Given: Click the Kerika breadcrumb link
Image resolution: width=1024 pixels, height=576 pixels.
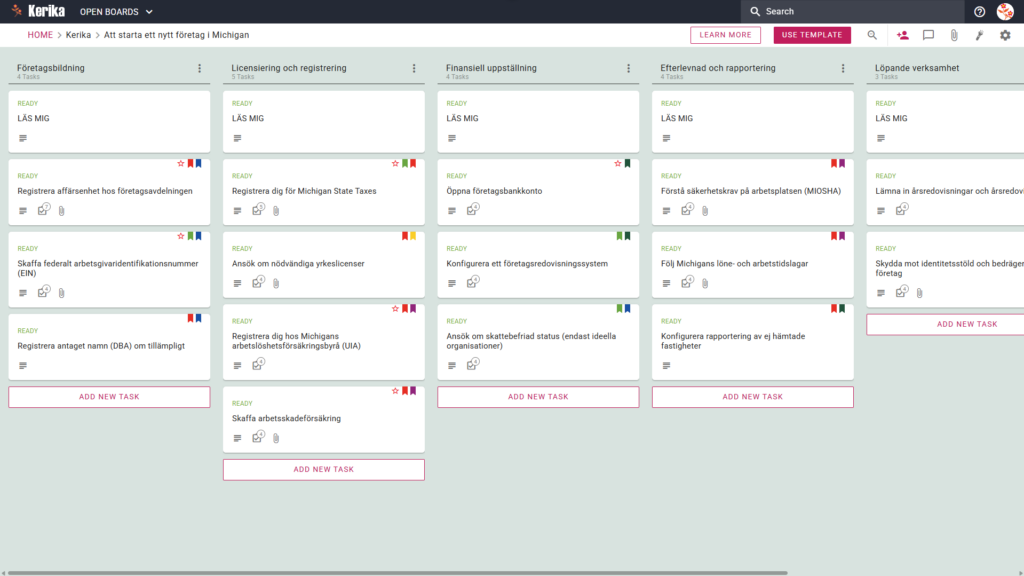Looking at the screenshot, I should 78,35.
